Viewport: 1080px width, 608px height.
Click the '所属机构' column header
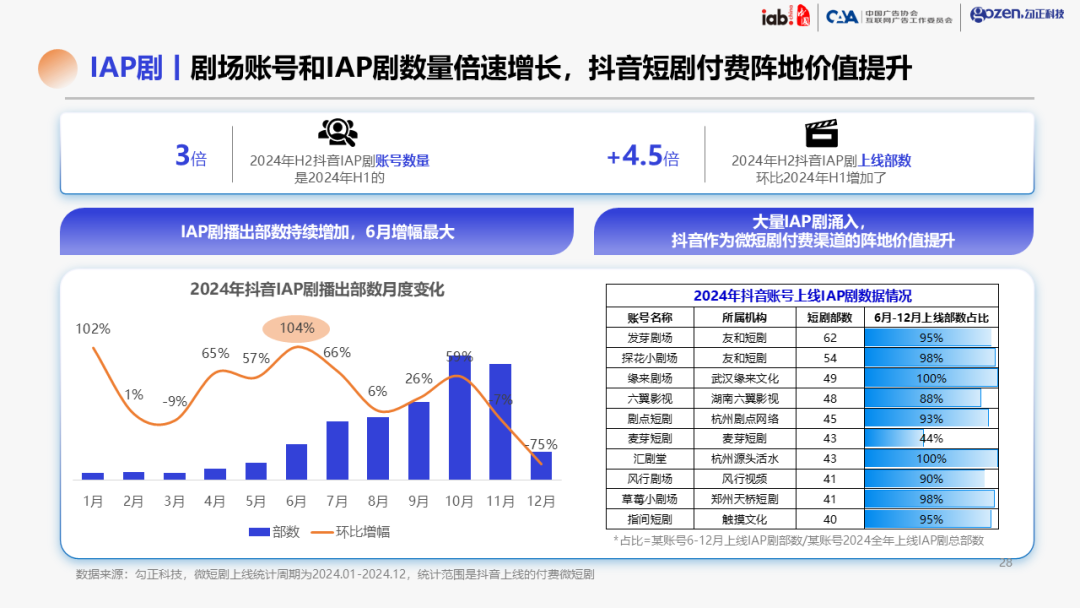click(745, 317)
